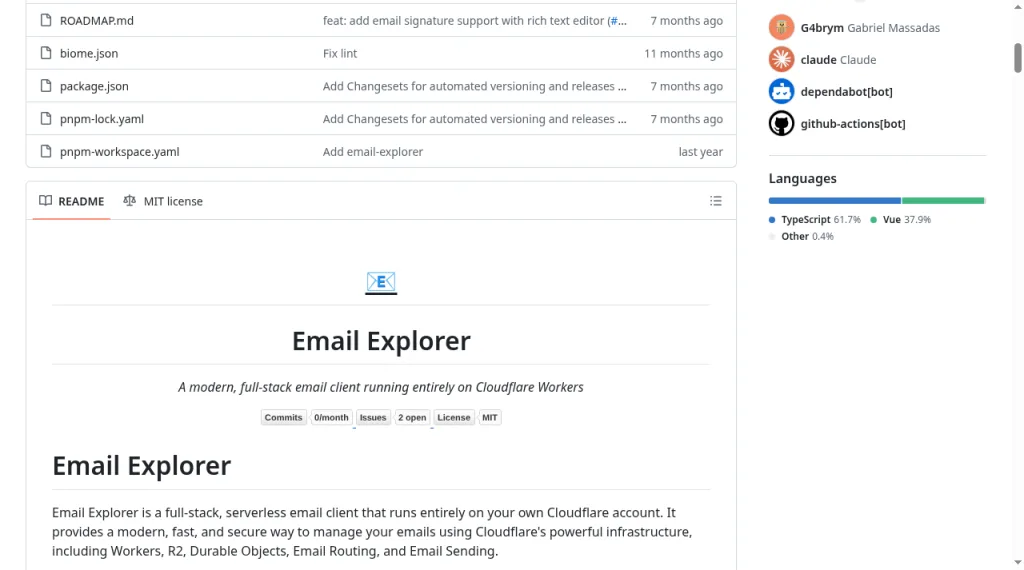1024x570 pixels.
Task: Open the pnpm-lock.yaml file
Action: [x=102, y=118]
